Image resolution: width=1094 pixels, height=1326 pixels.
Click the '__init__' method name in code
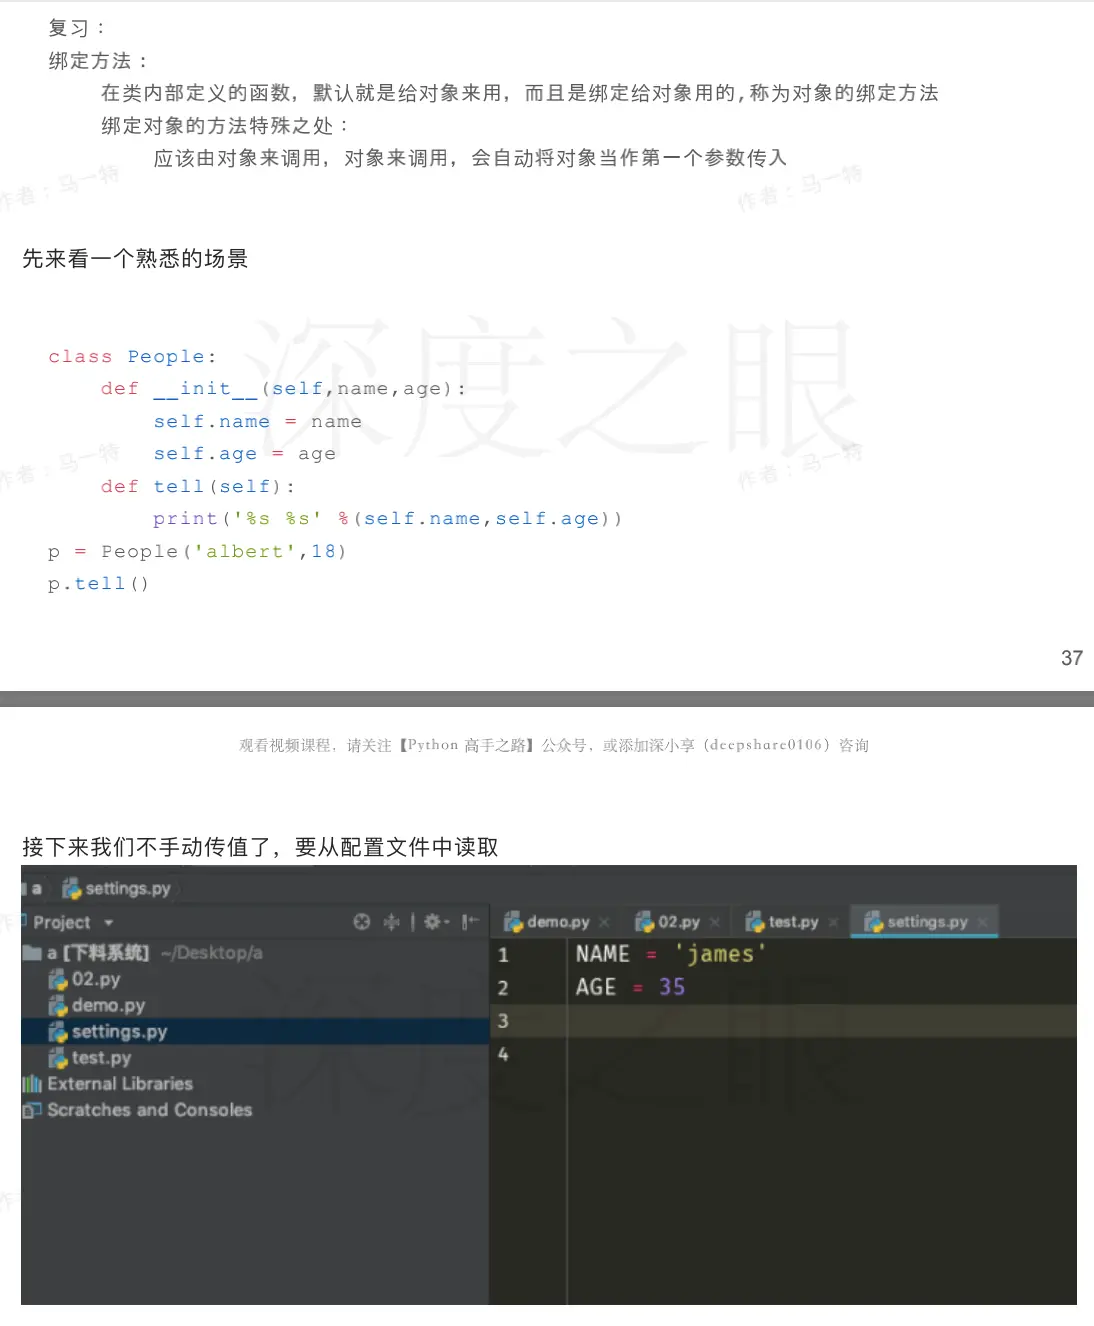click(x=206, y=389)
